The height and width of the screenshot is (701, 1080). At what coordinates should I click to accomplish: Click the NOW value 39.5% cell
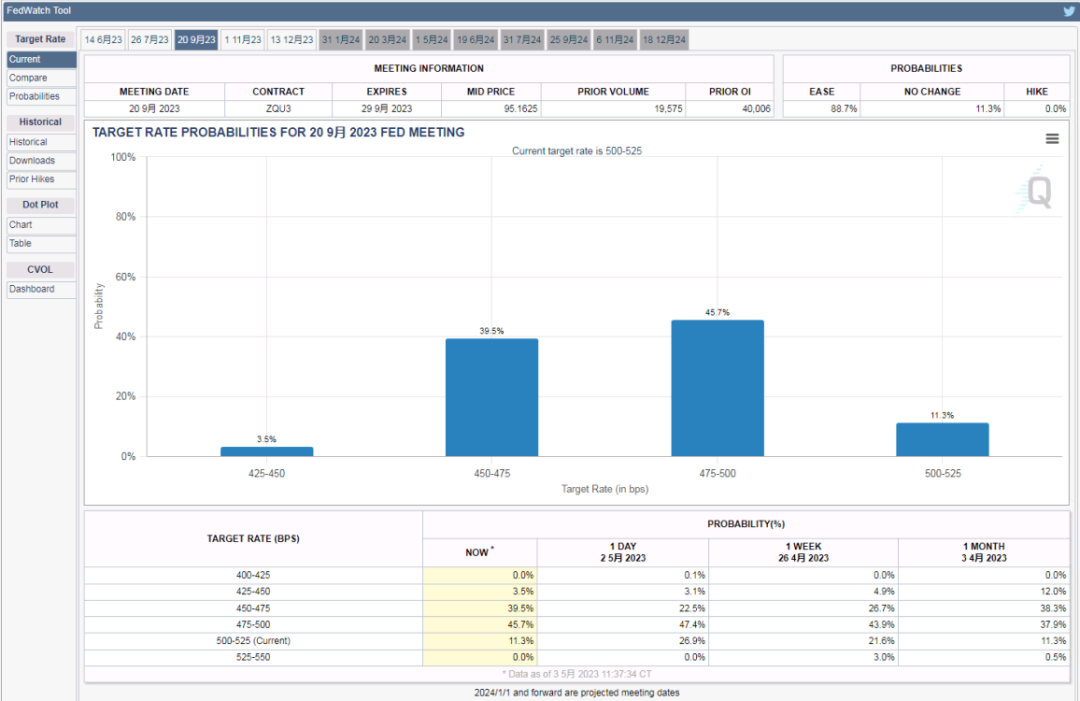pyautogui.click(x=480, y=608)
